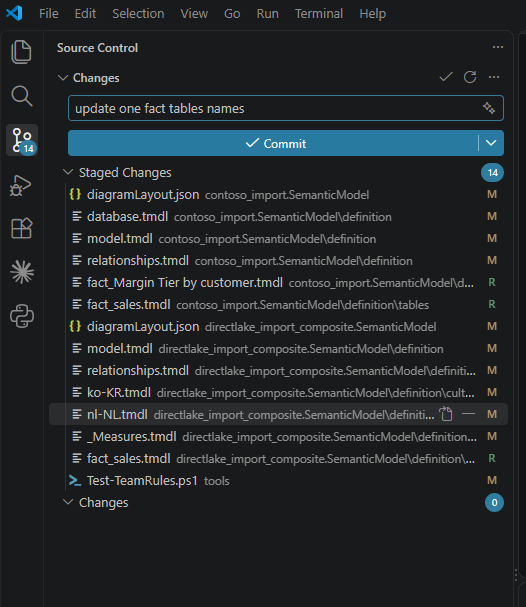526x607 pixels.
Task: Select directlake_import_composite diagramLayout.json staged file
Action: coord(278,326)
